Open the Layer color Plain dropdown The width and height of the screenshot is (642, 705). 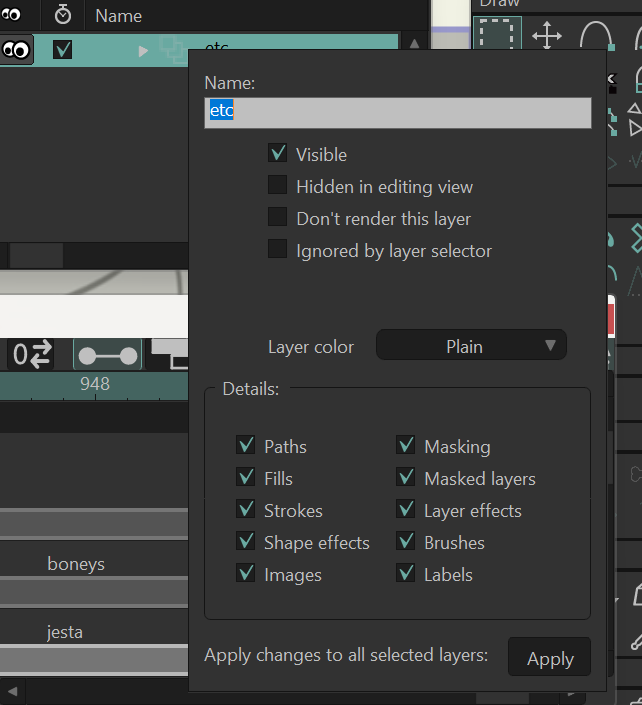point(471,345)
